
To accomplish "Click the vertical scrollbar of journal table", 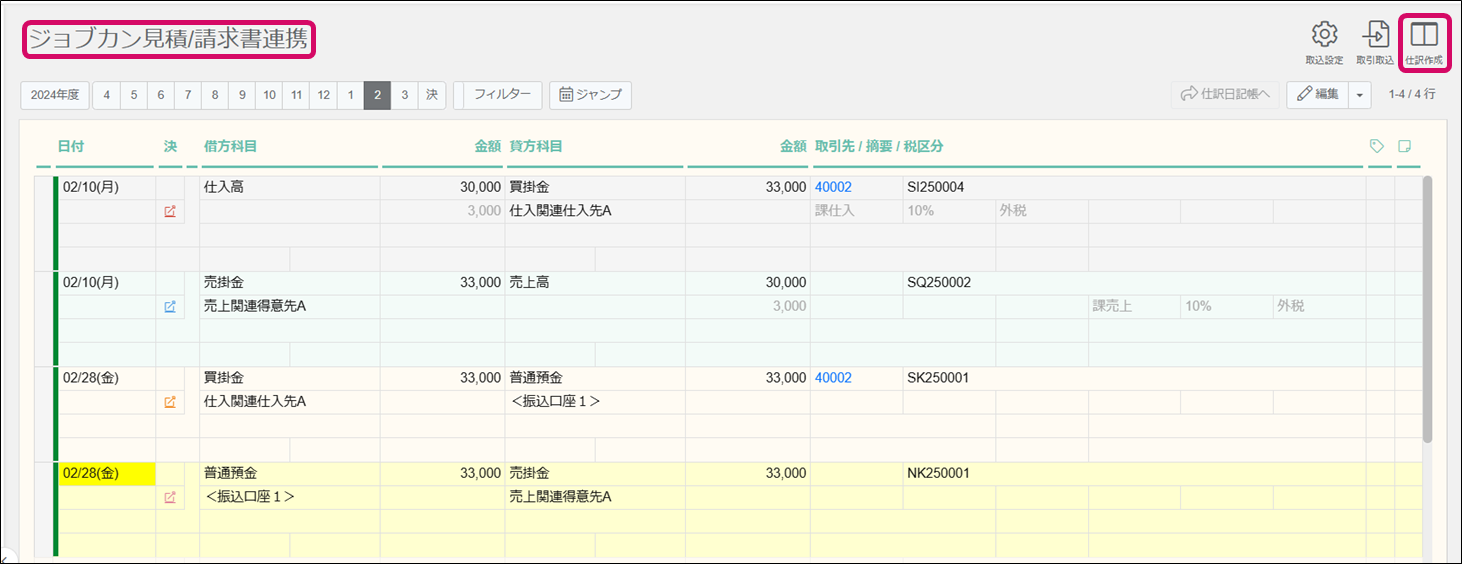I will point(1428,310).
